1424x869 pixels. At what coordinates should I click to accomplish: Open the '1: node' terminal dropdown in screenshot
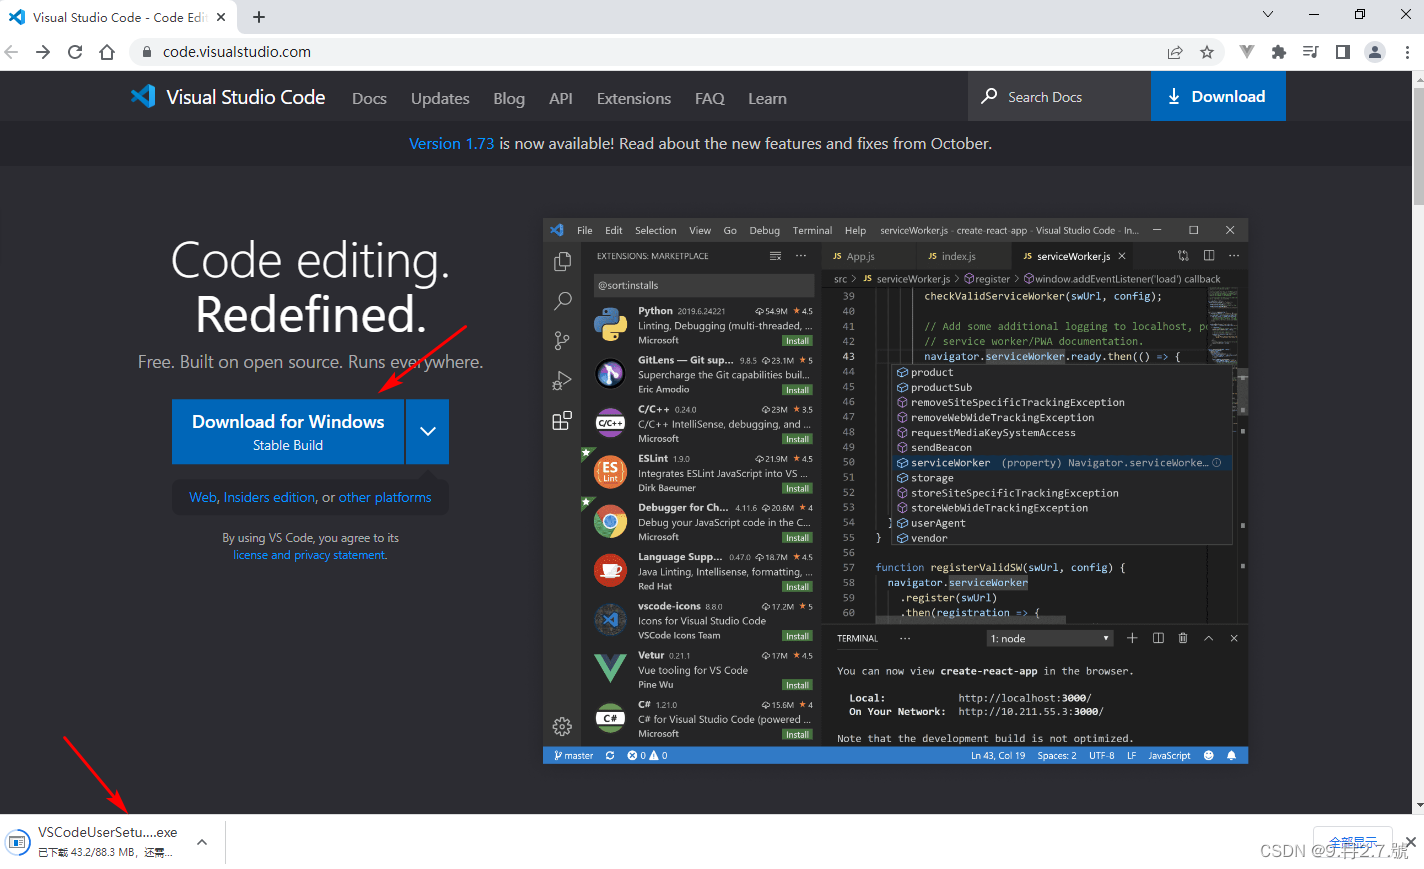tap(1050, 638)
